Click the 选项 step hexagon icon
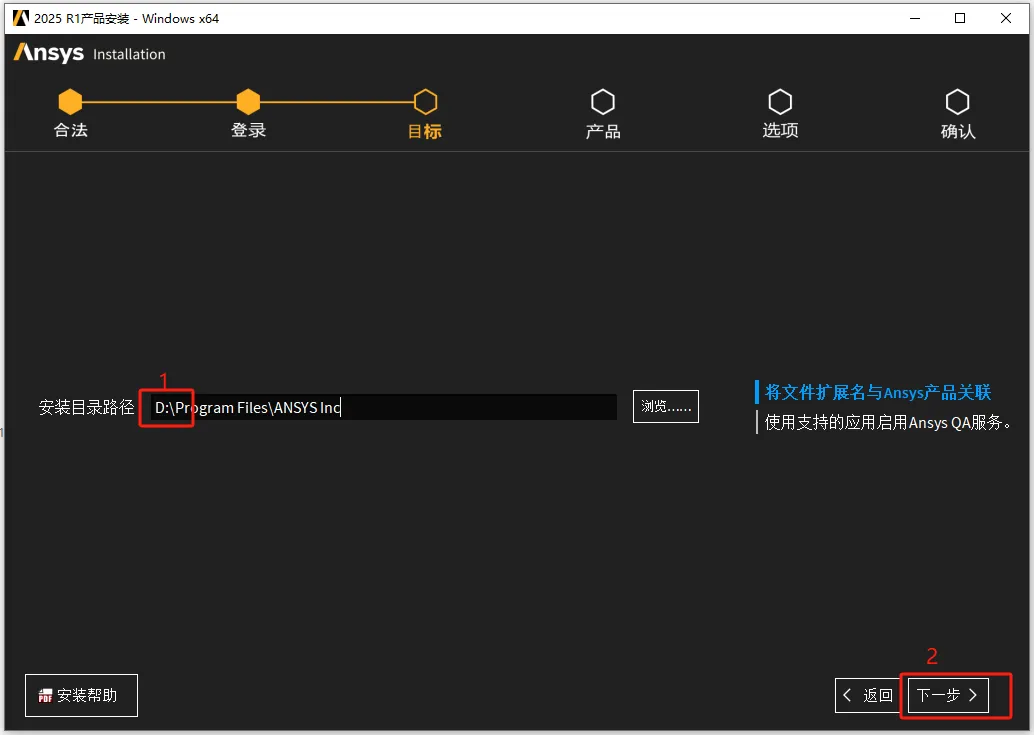 click(780, 102)
